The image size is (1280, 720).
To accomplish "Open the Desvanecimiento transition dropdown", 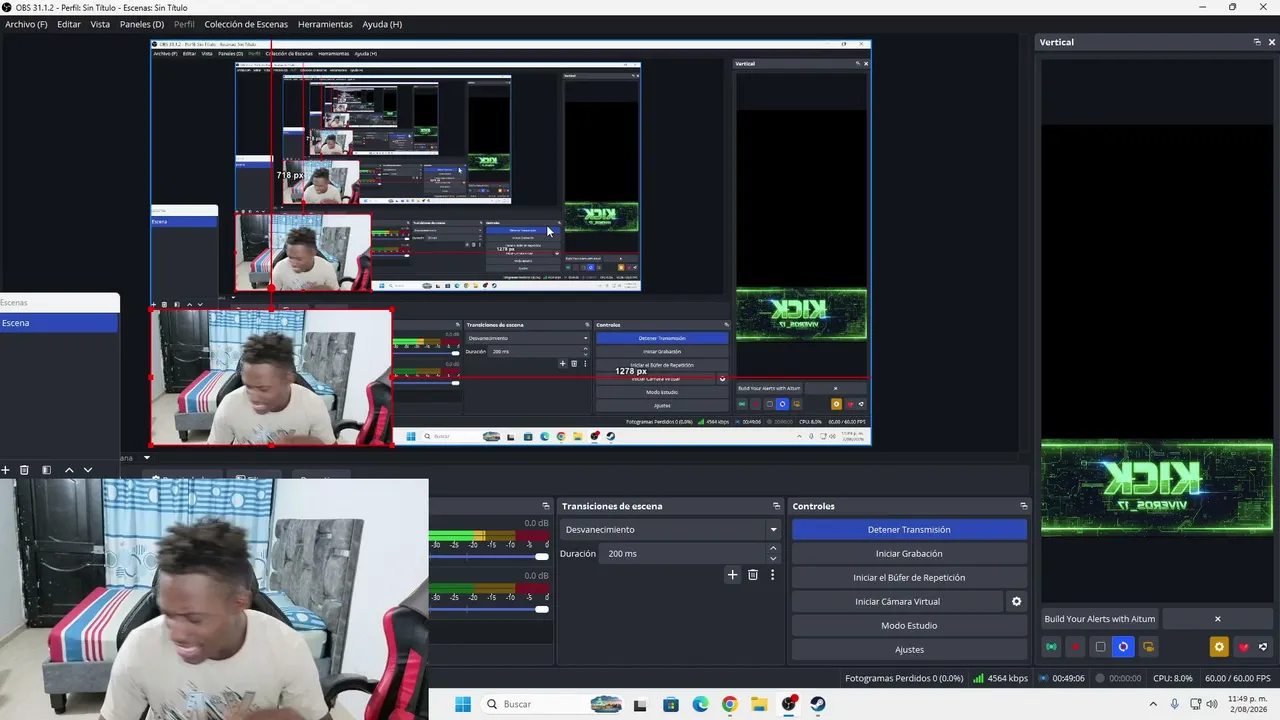I will point(670,530).
